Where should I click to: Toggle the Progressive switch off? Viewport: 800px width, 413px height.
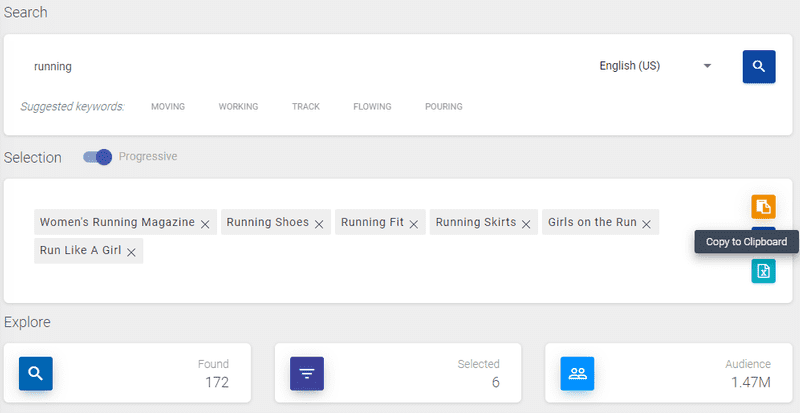click(97, 157)
